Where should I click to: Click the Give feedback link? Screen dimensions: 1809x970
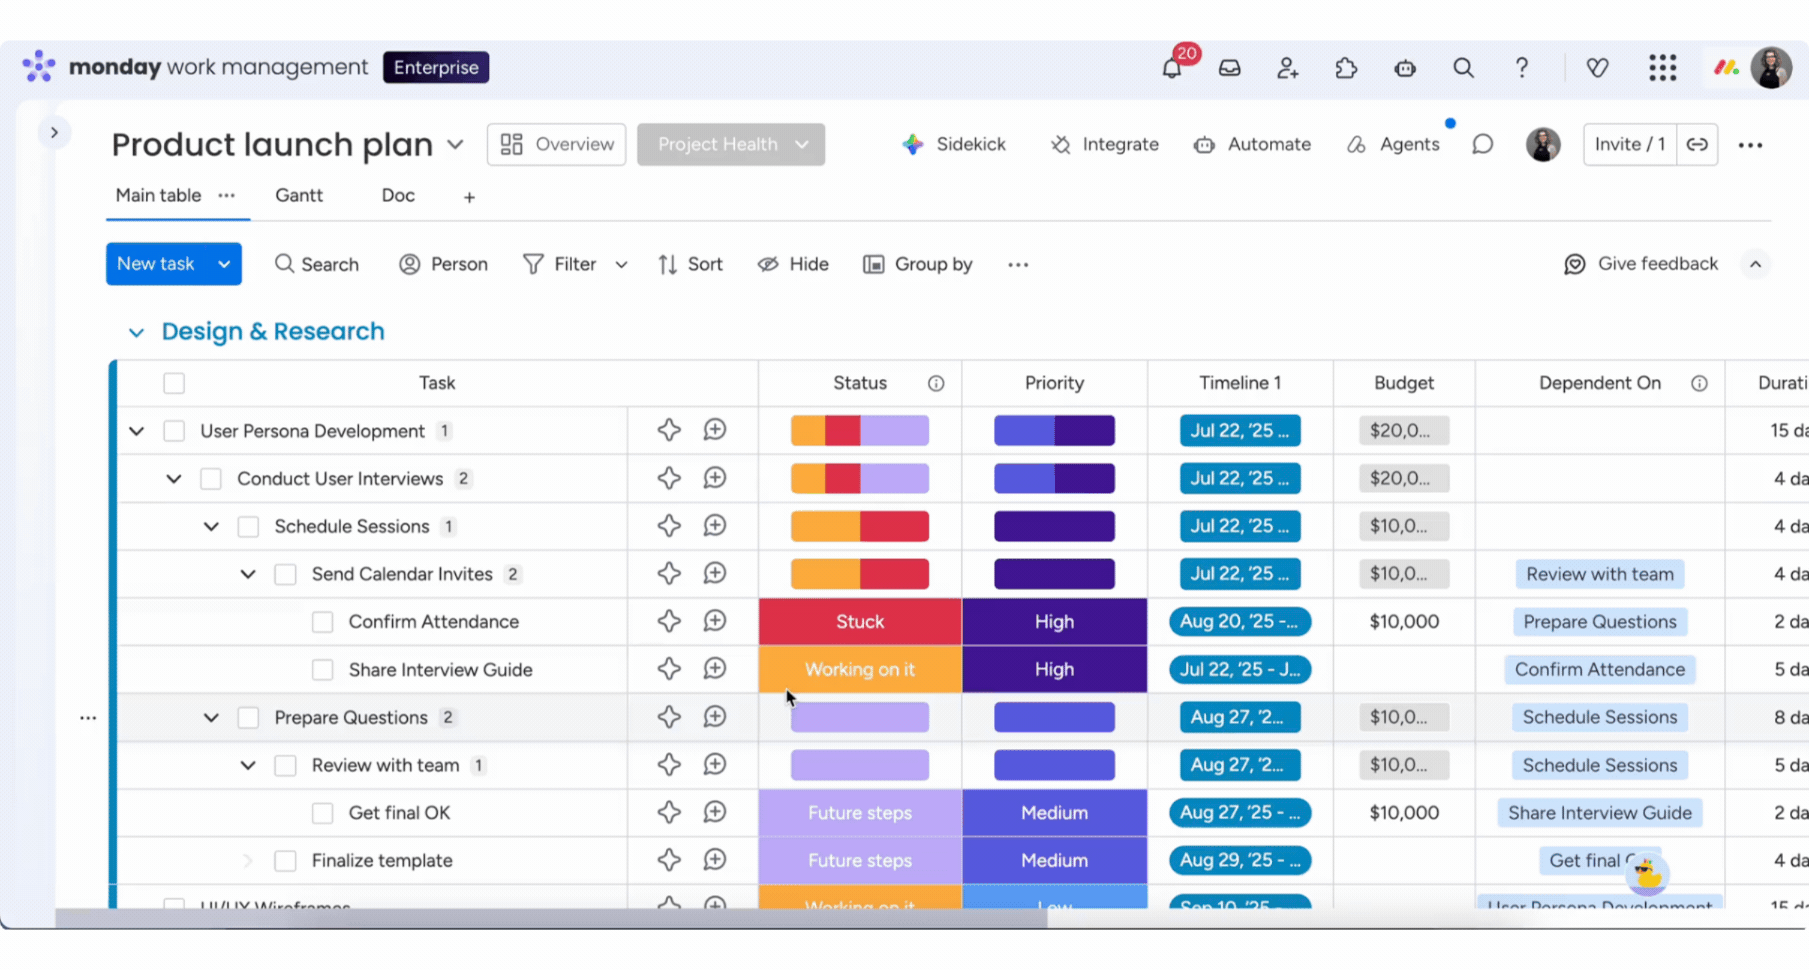coord(1641,264)
